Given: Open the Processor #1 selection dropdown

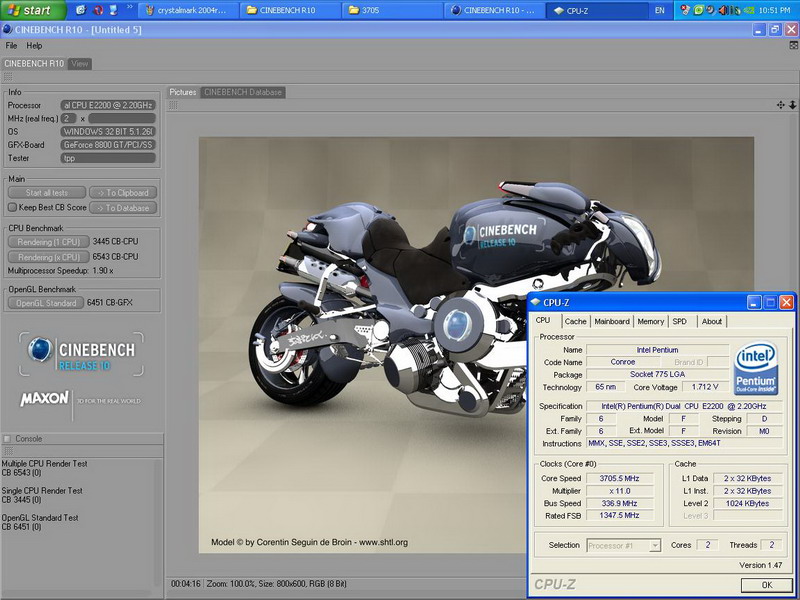Looking at the screenshot, I should 623,545.
